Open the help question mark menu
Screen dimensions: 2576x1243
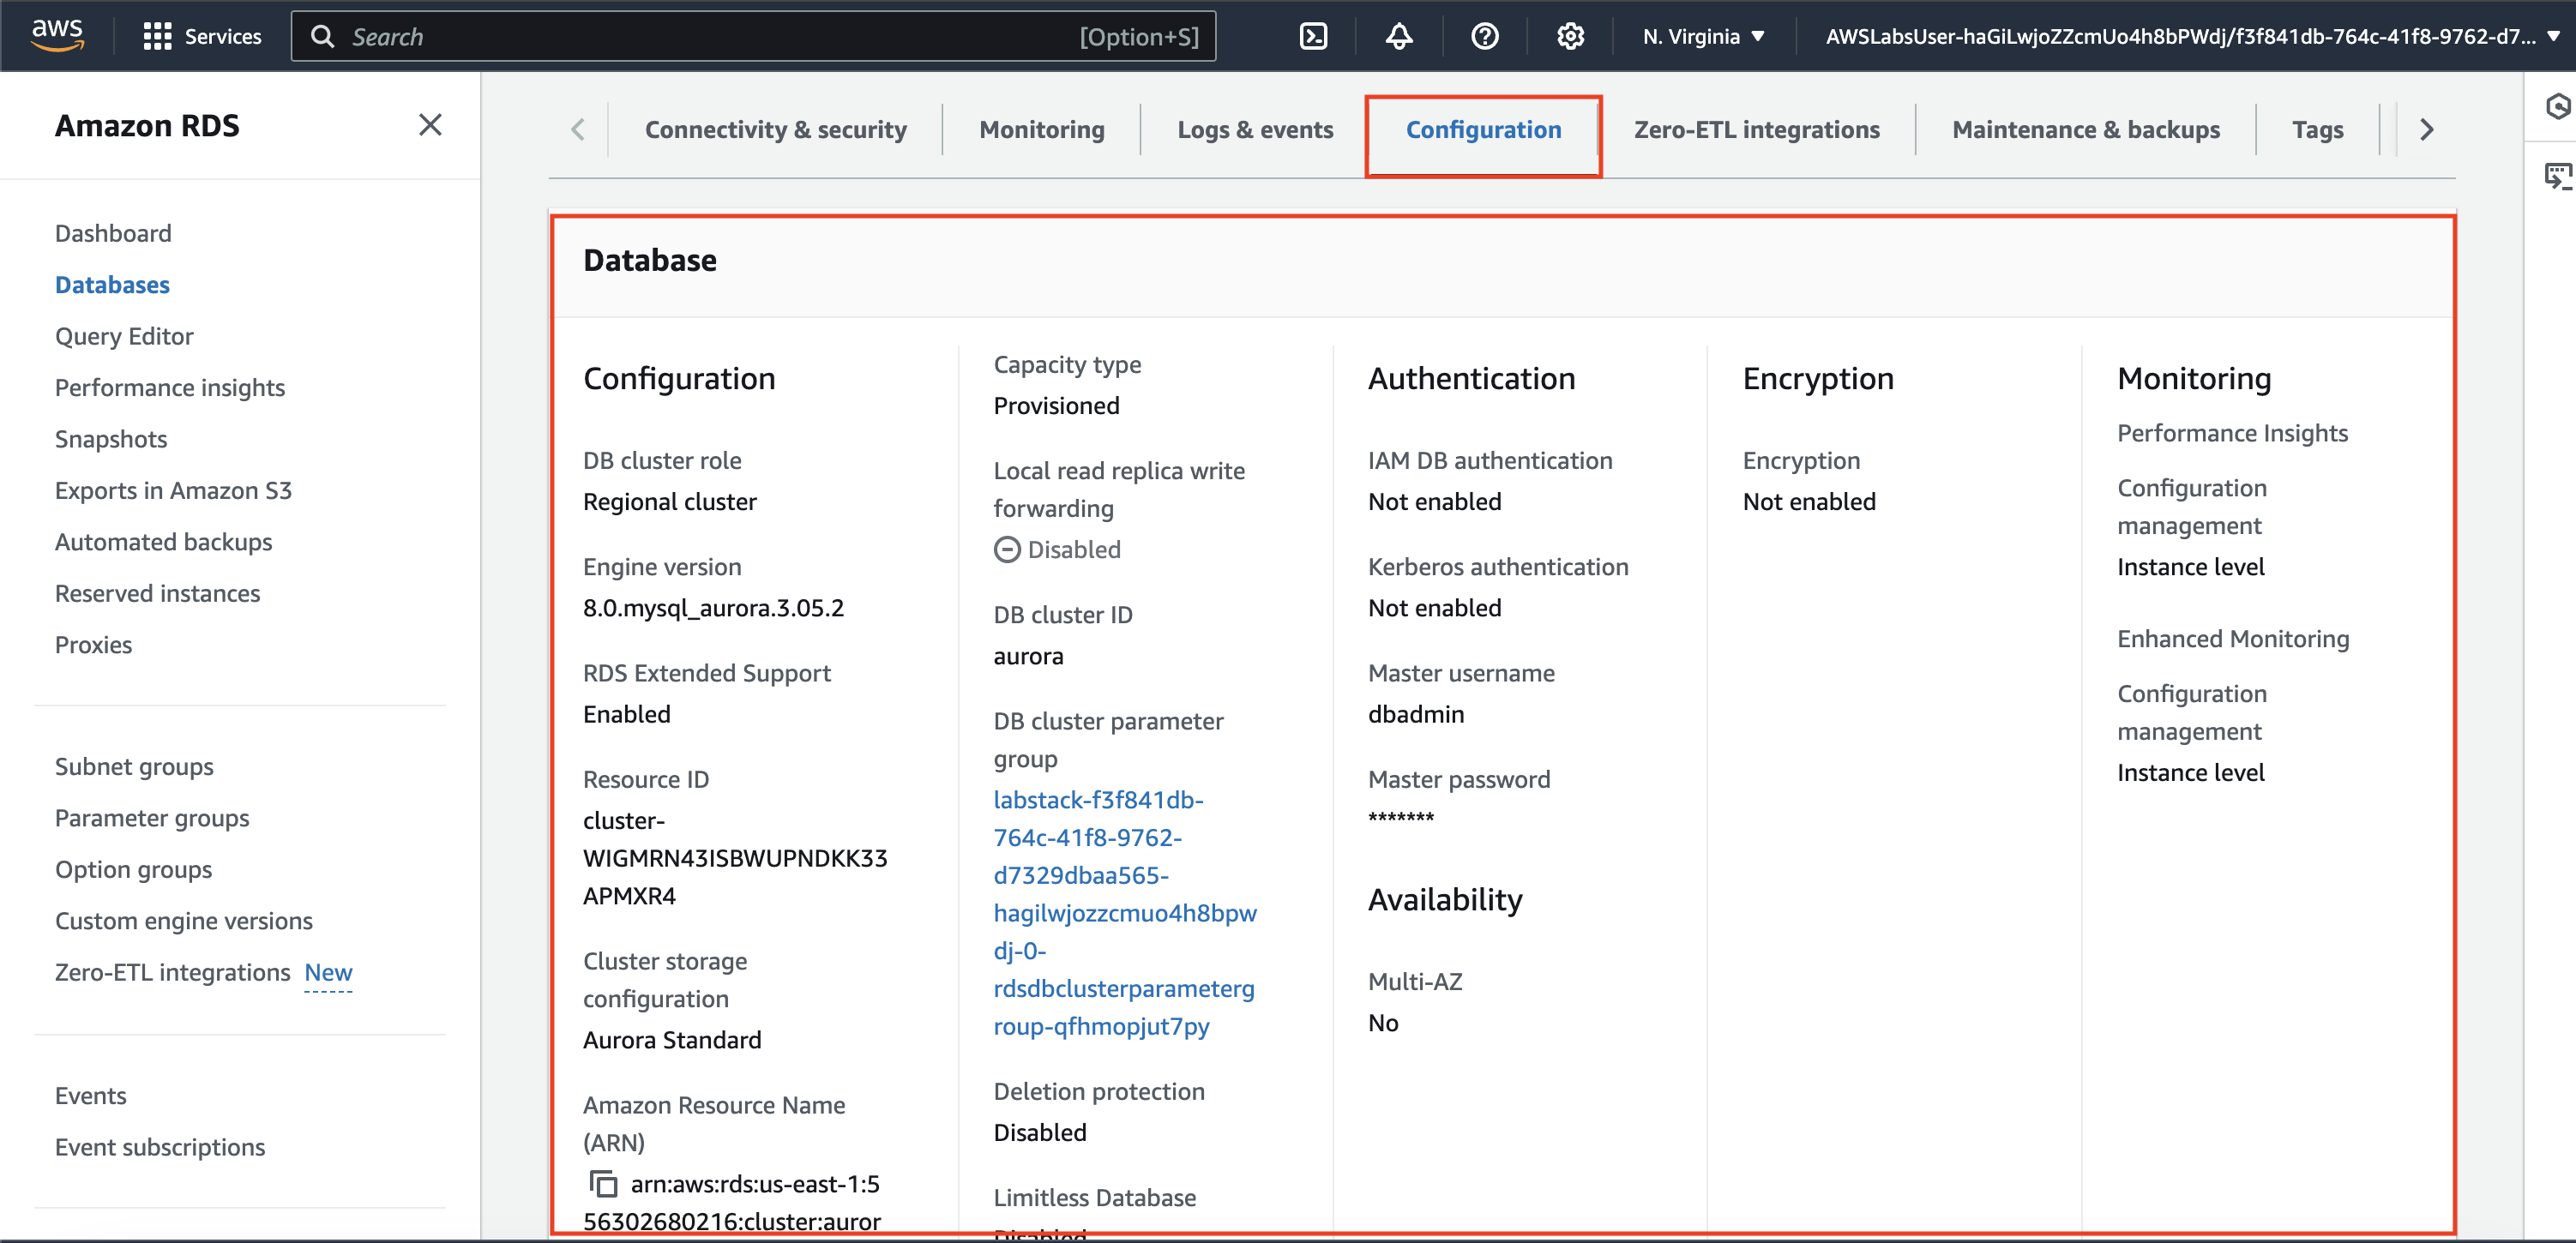pos(1485,36)
